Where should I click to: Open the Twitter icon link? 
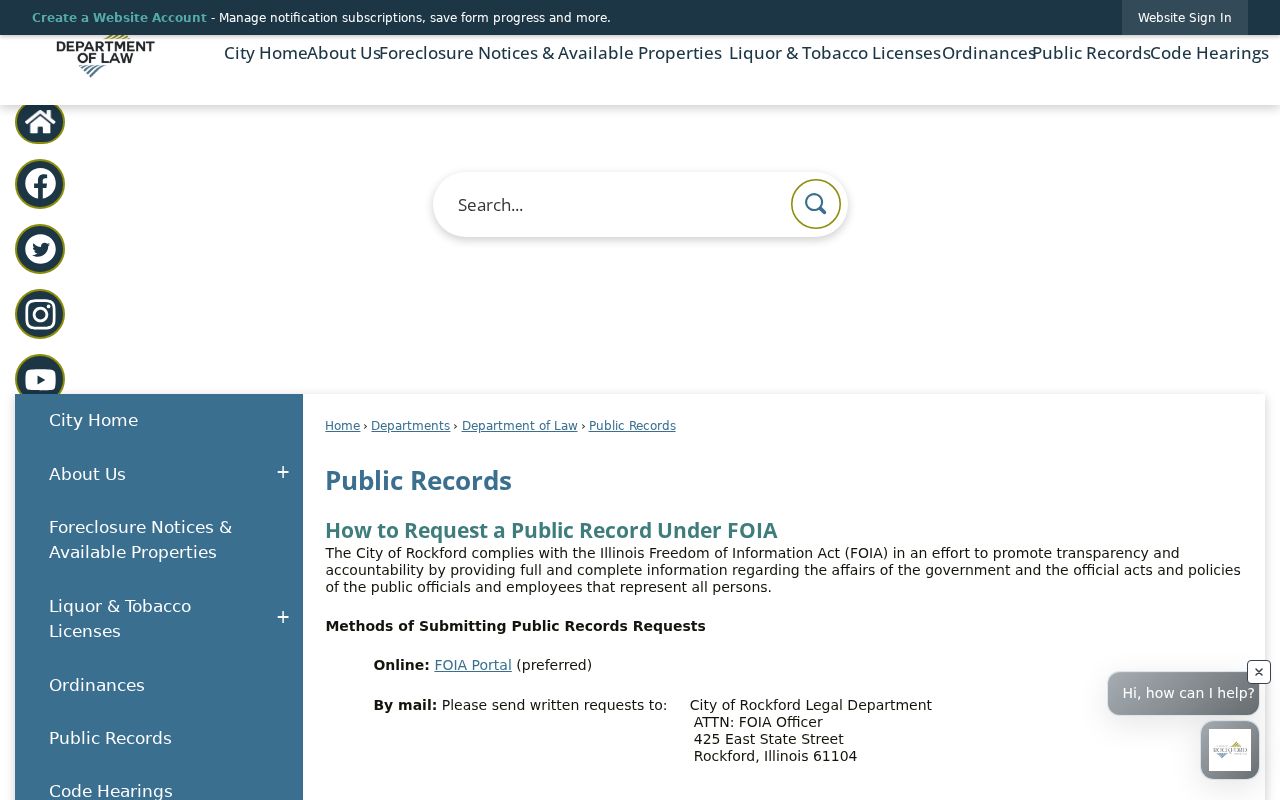pyautogui.click(x=40, y=249)
